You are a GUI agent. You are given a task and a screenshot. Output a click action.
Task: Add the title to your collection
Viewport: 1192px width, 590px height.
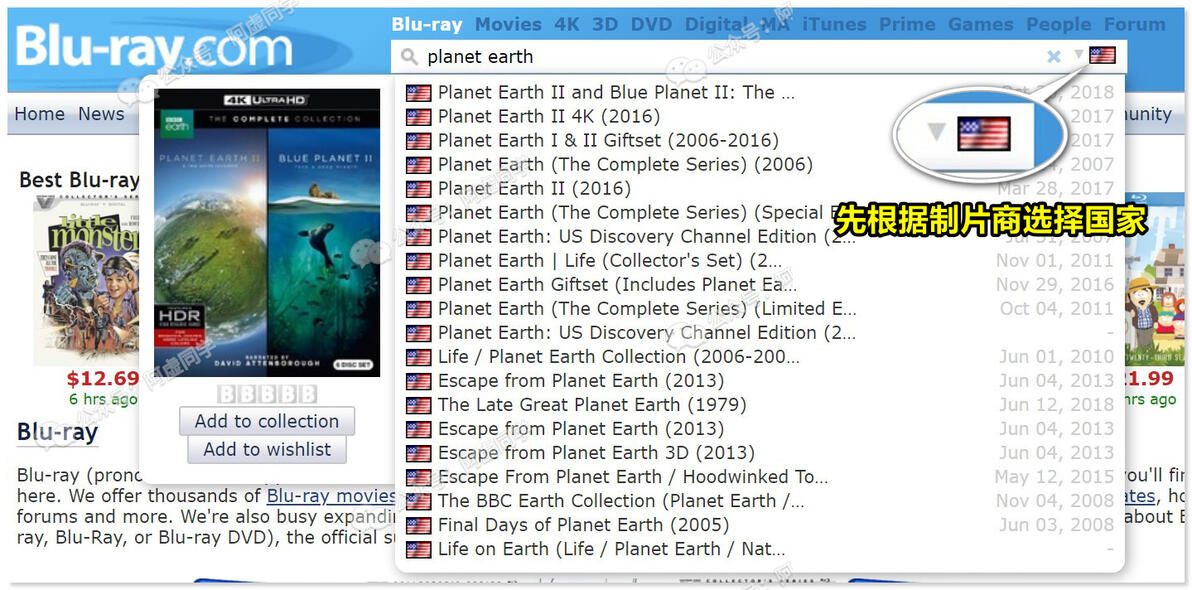coord(267,421)
